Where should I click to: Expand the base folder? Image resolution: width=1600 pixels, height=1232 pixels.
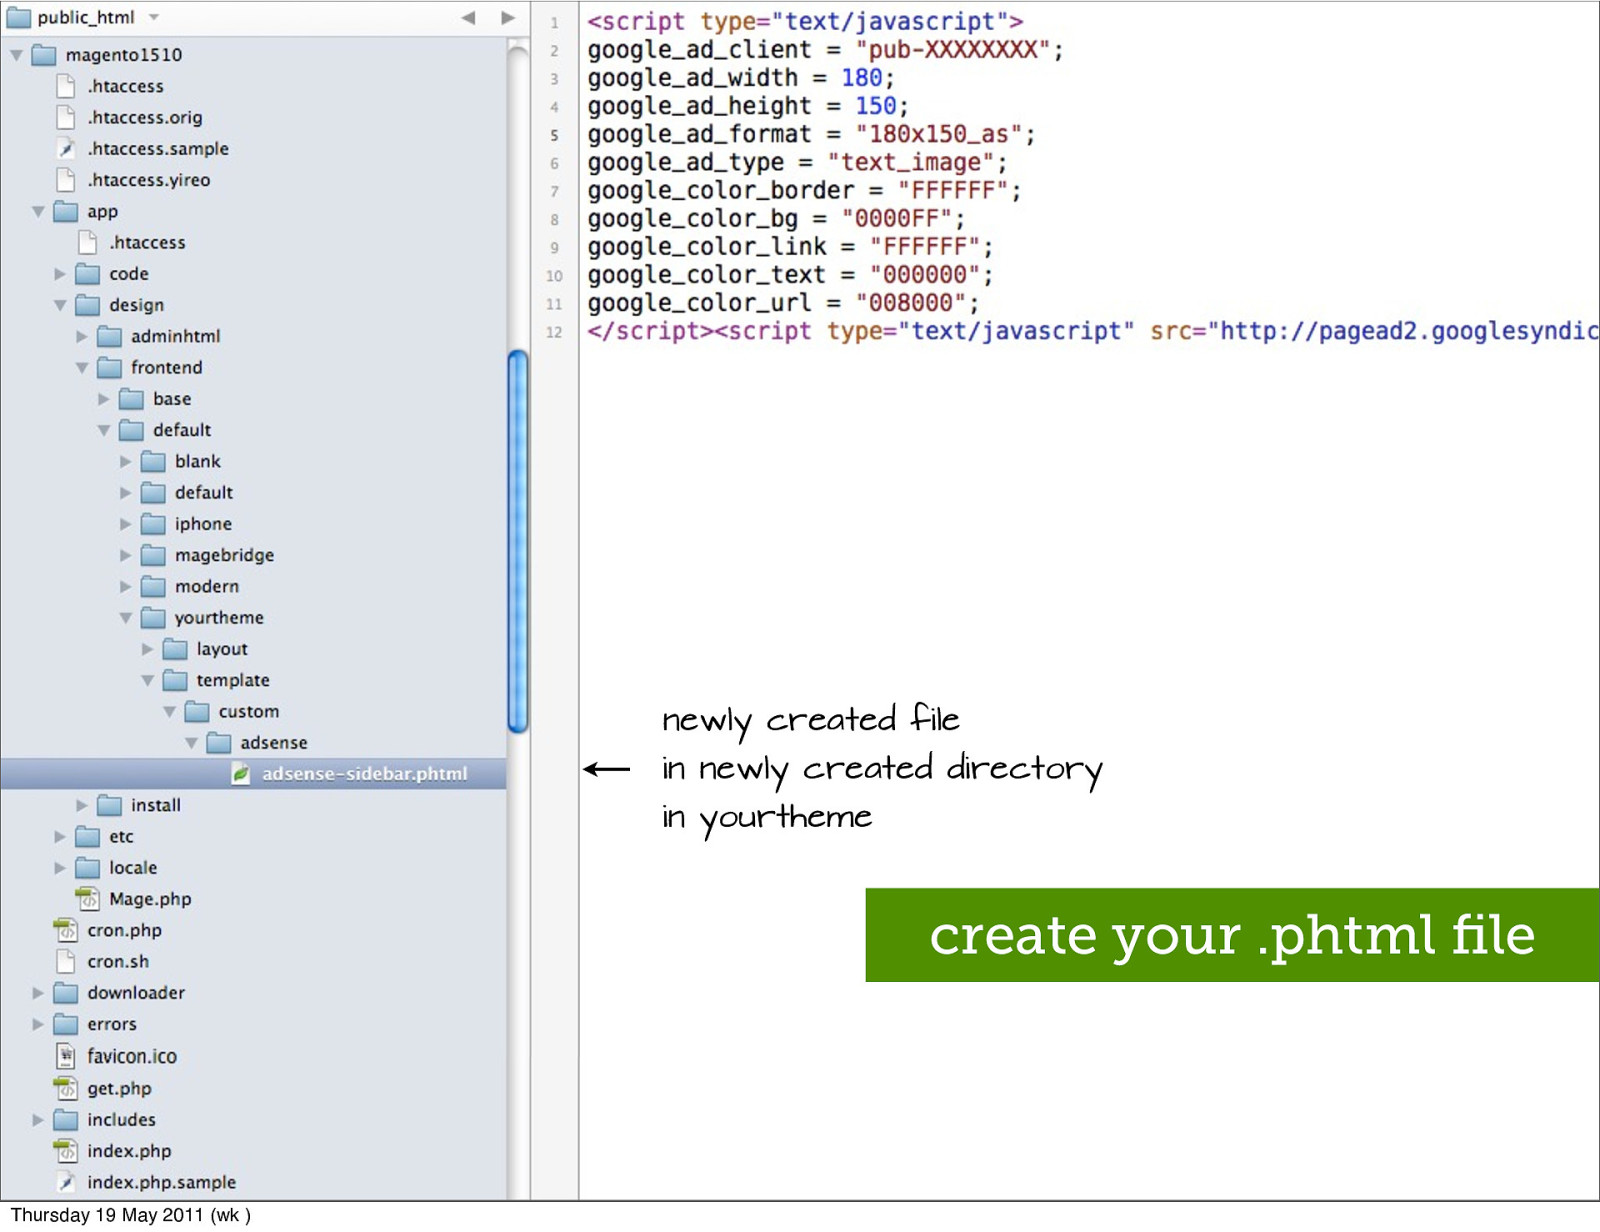point(104,399)
